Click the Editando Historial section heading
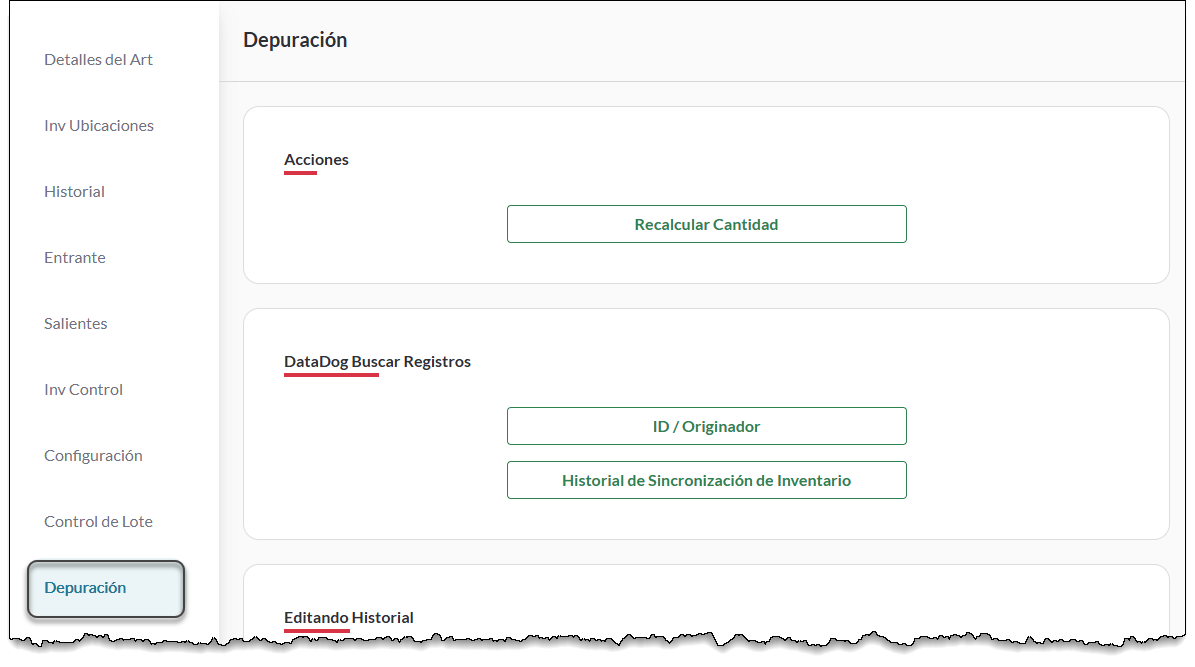Screen dimensions: 1195x667 (x=348, y=618)
